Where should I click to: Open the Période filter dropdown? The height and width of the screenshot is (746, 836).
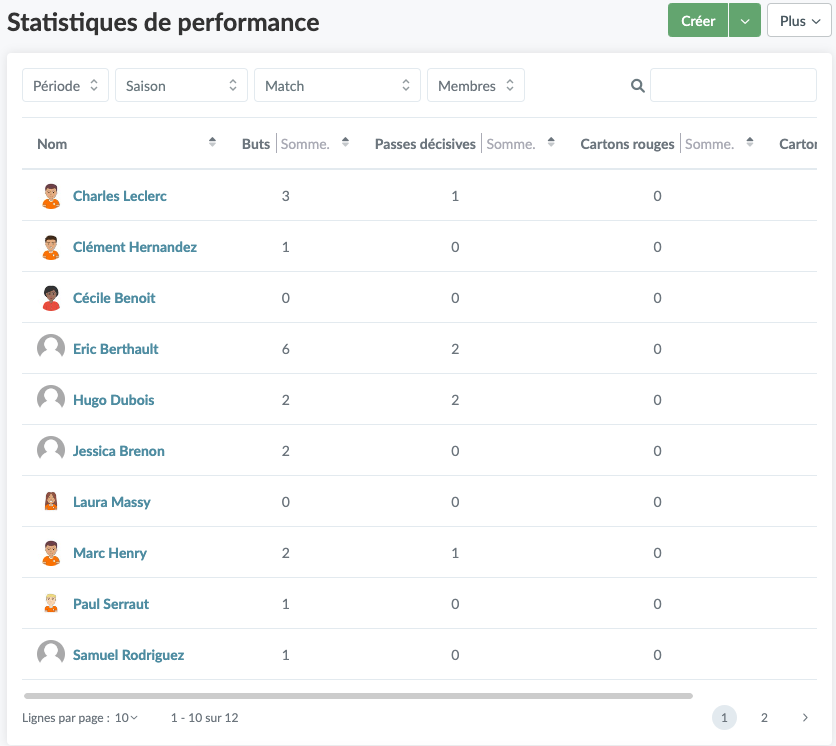tap(65, 86)
